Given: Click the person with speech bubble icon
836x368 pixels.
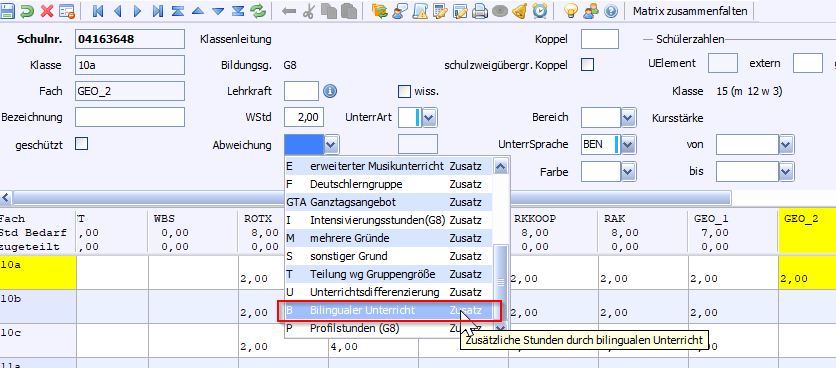Looking at the screenshot, I should (x=399, y=11).
